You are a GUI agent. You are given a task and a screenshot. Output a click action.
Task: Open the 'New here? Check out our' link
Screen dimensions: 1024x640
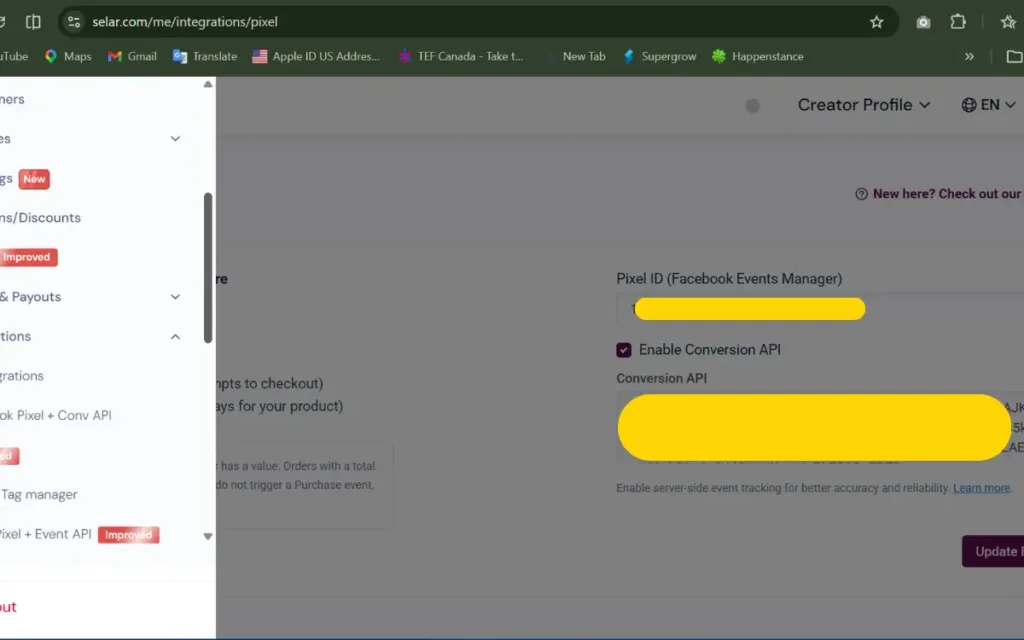tap(939, 194)
